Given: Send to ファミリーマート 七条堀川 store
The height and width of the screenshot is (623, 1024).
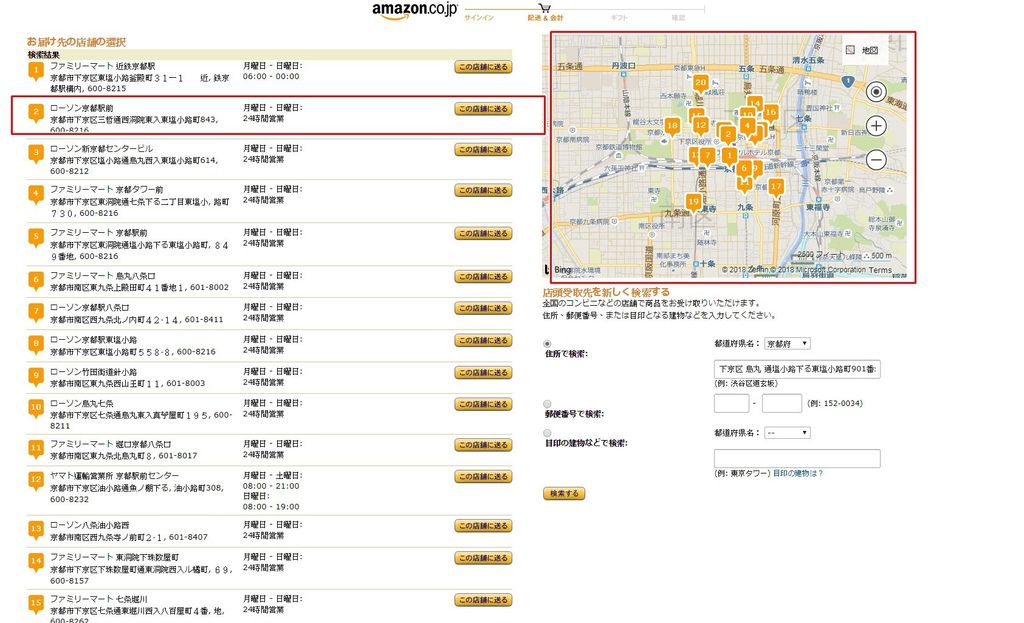Looking at the screenshot, I should coord(483,600).
